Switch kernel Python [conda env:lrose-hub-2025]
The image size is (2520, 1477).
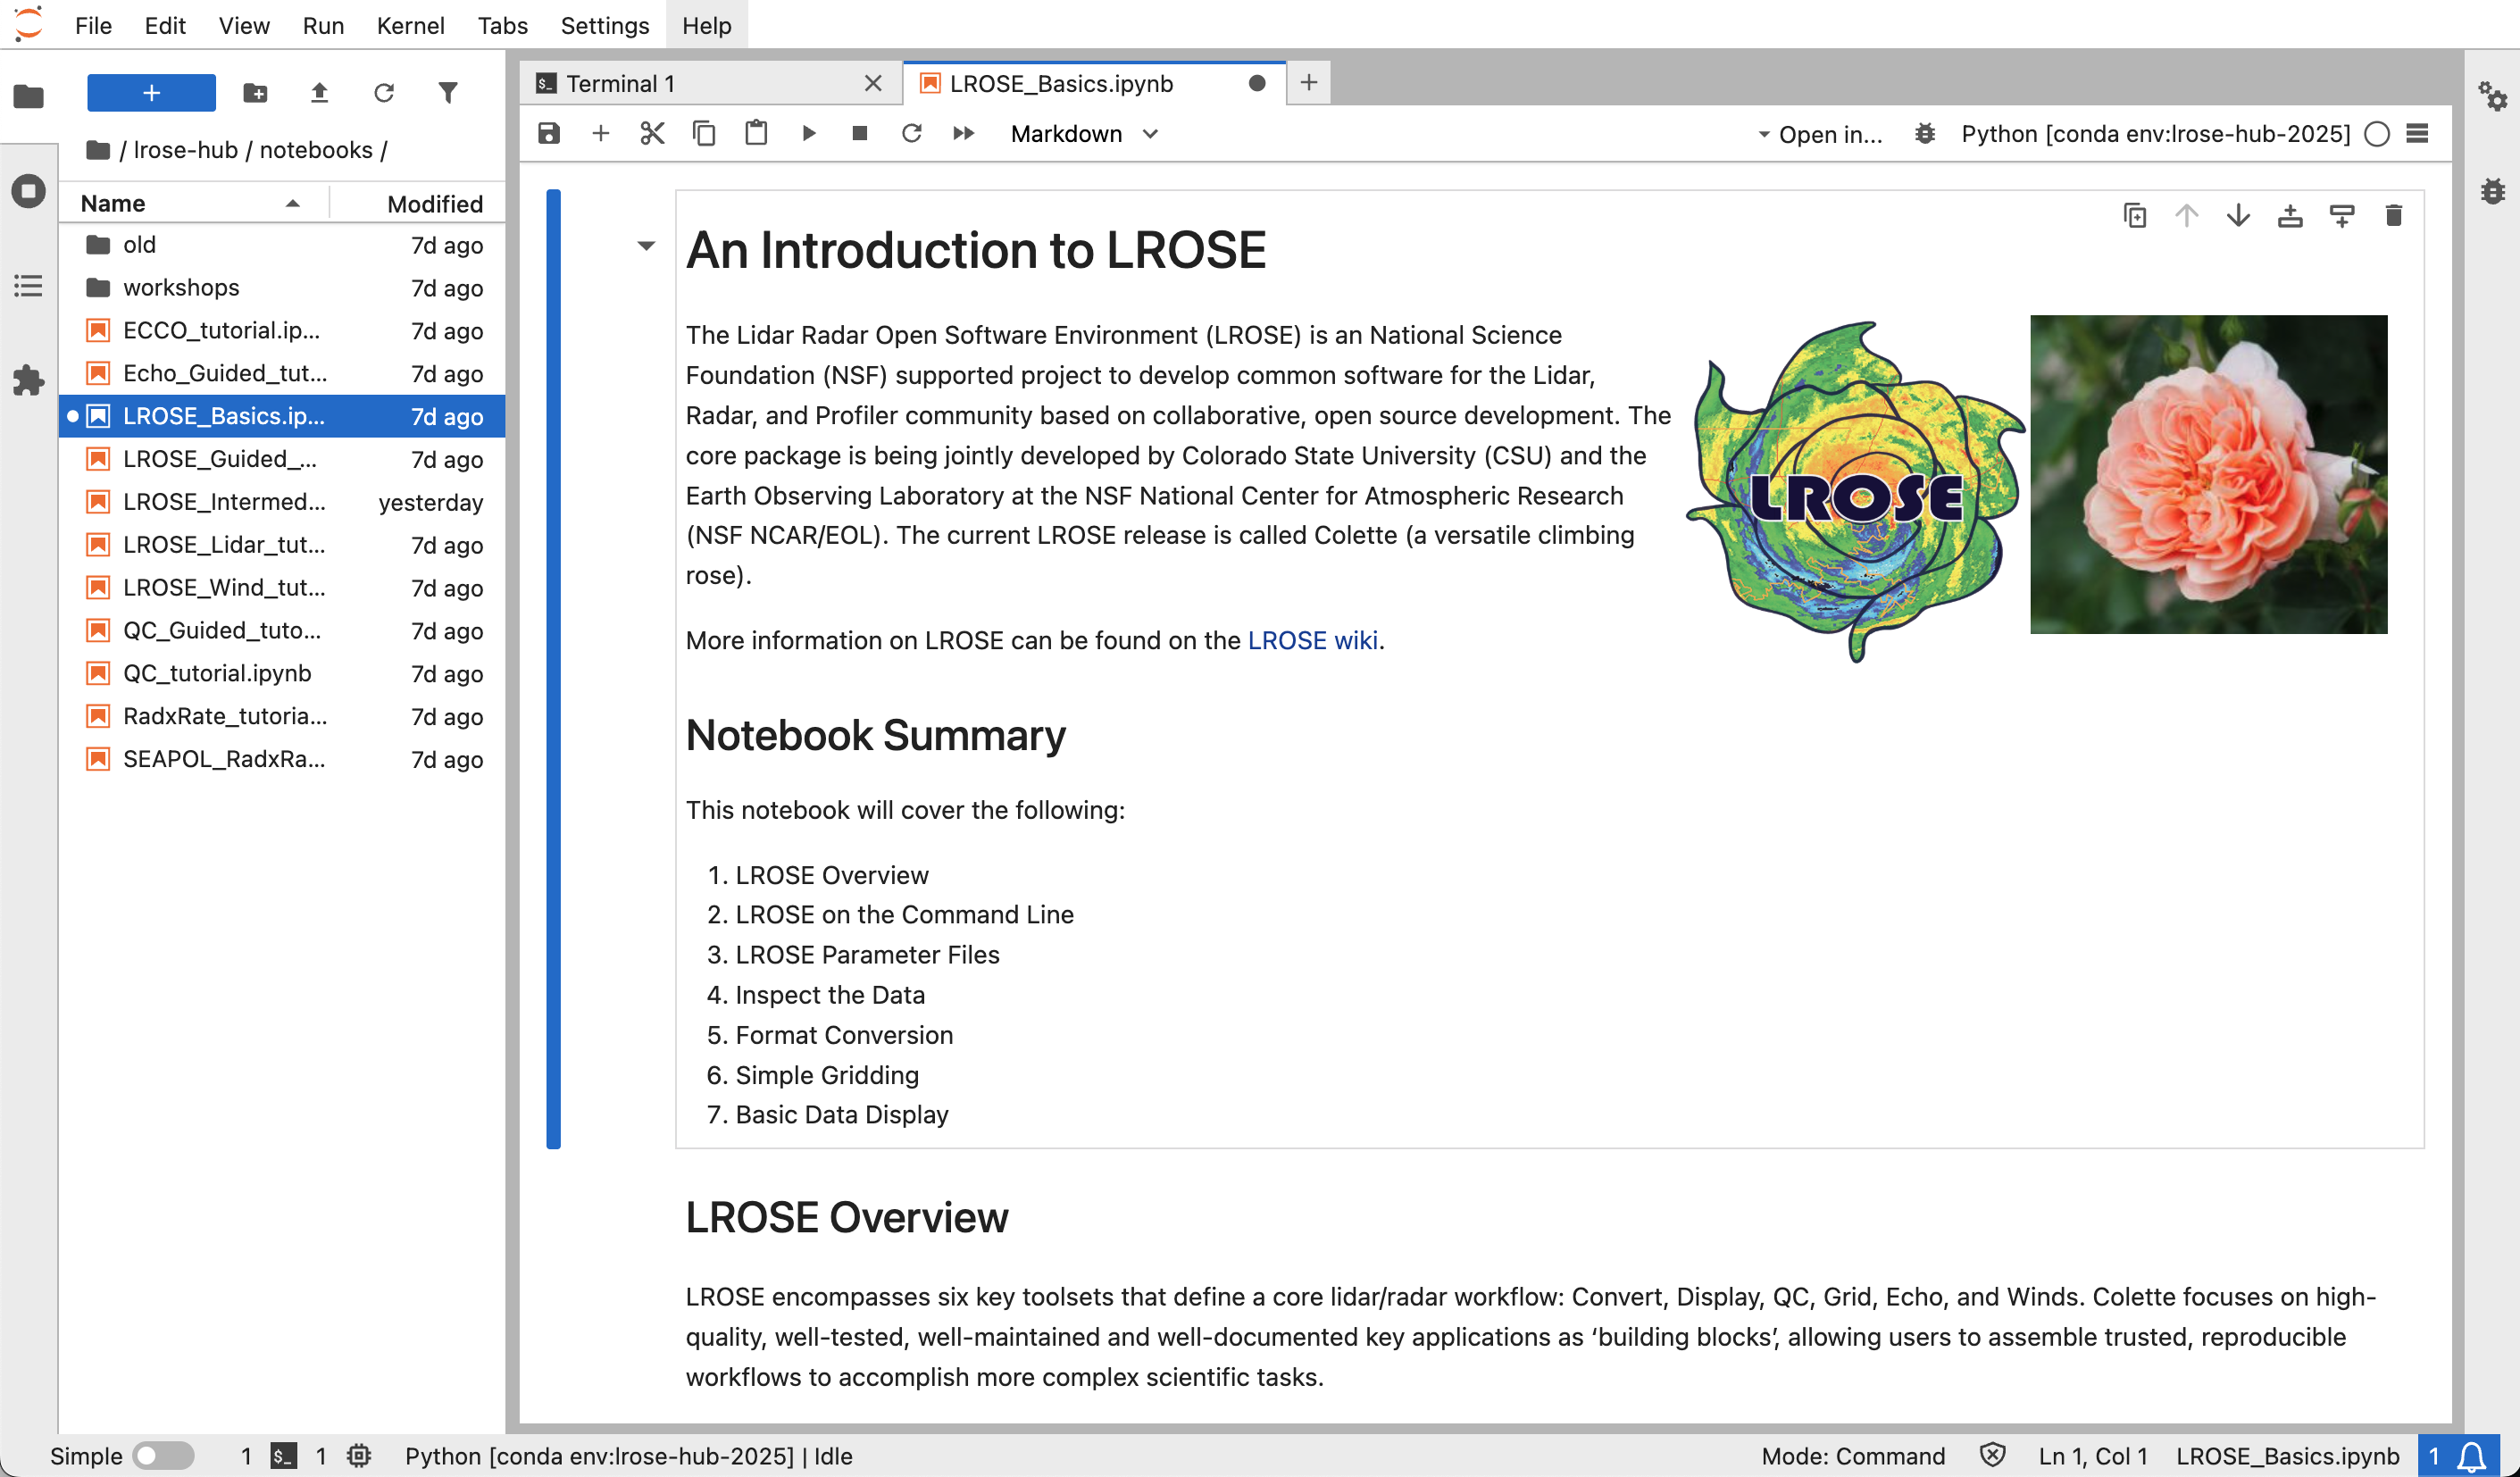pyautogui.click(x=2155, y=134)
